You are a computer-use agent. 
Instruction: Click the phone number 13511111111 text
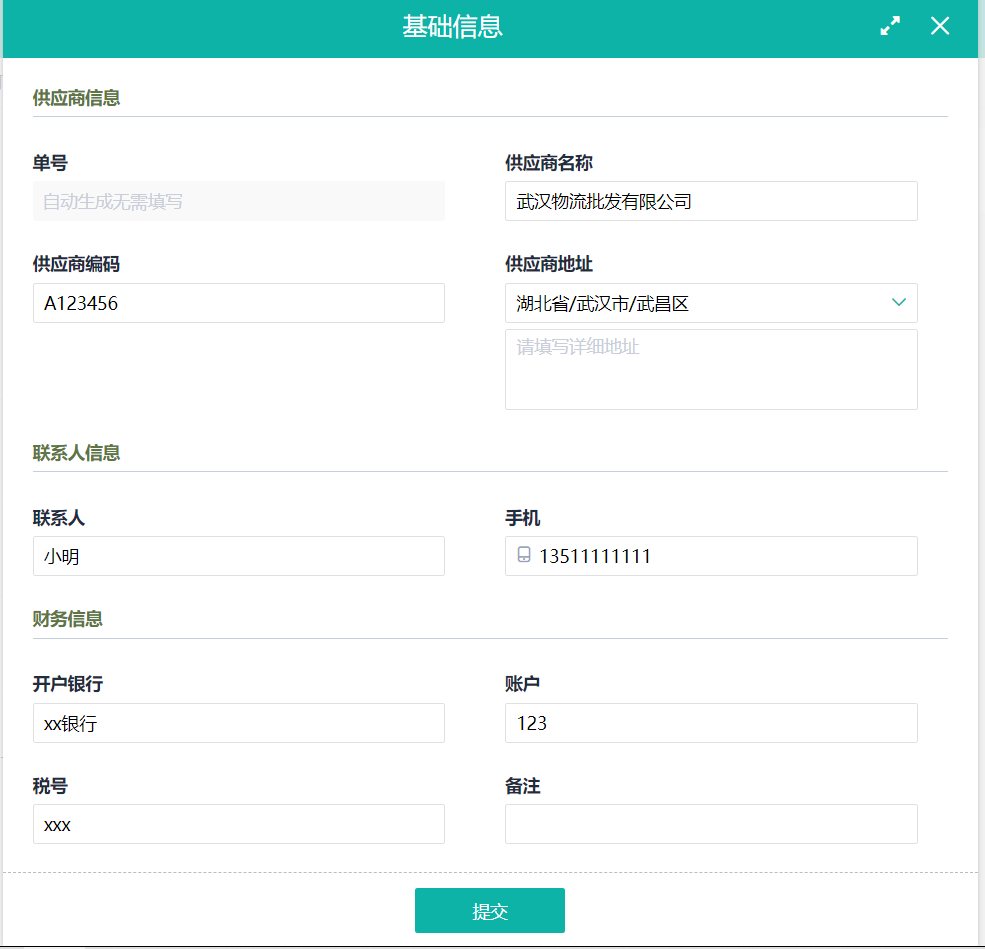point(595,557)
